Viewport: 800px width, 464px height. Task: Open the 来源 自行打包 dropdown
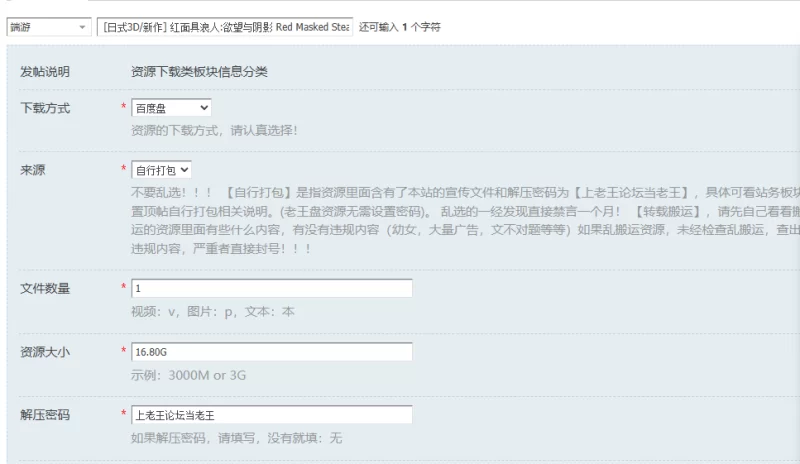click(x=161, y=170)
